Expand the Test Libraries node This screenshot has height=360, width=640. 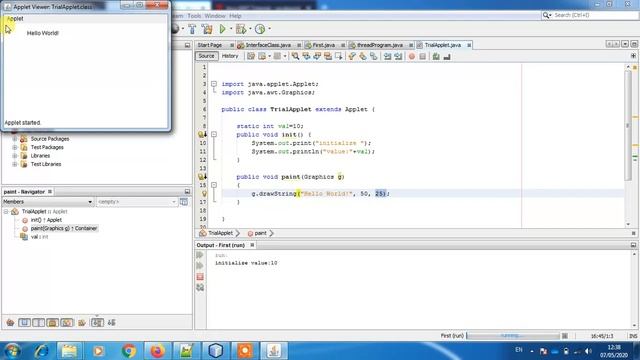pos(15,164)
